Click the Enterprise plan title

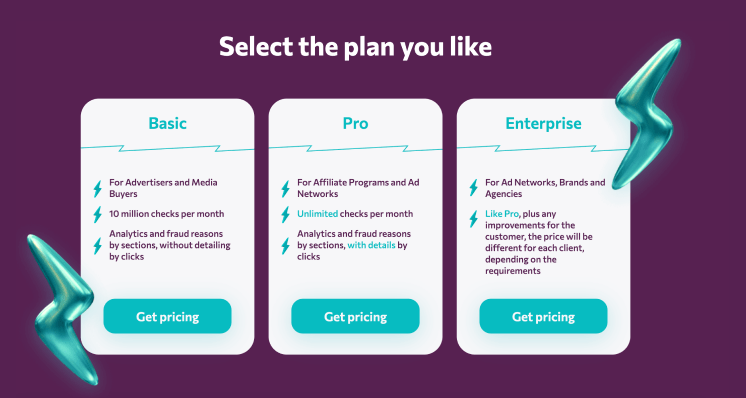coord(543,124)
